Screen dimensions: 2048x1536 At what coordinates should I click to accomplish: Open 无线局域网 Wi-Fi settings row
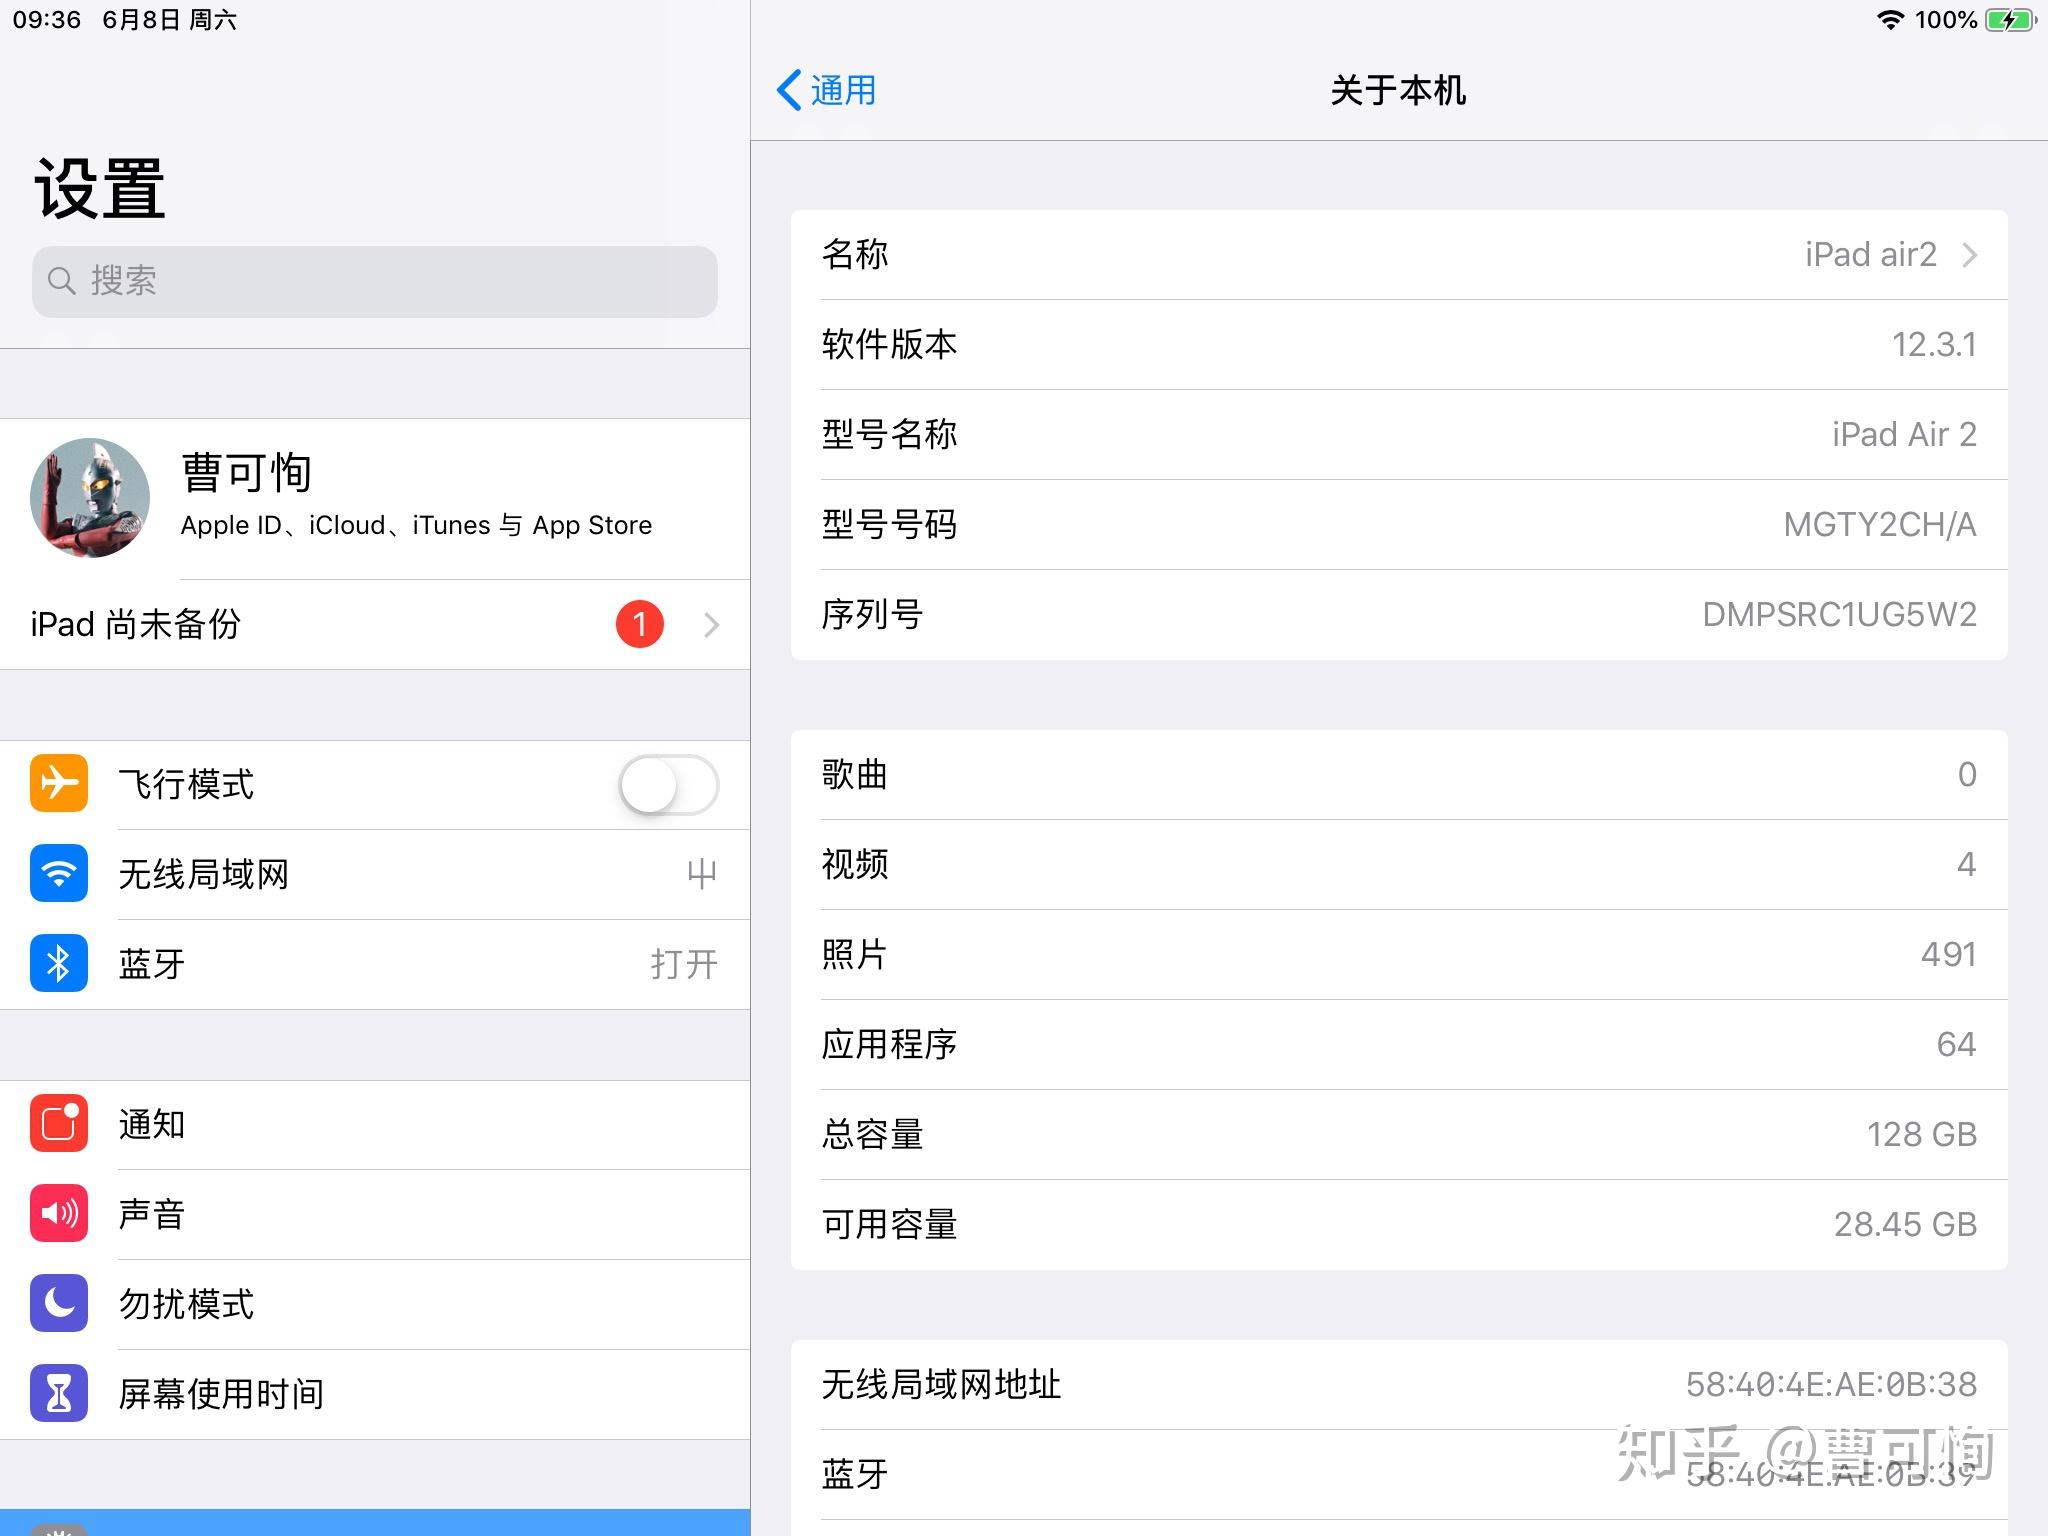(375, 874)
